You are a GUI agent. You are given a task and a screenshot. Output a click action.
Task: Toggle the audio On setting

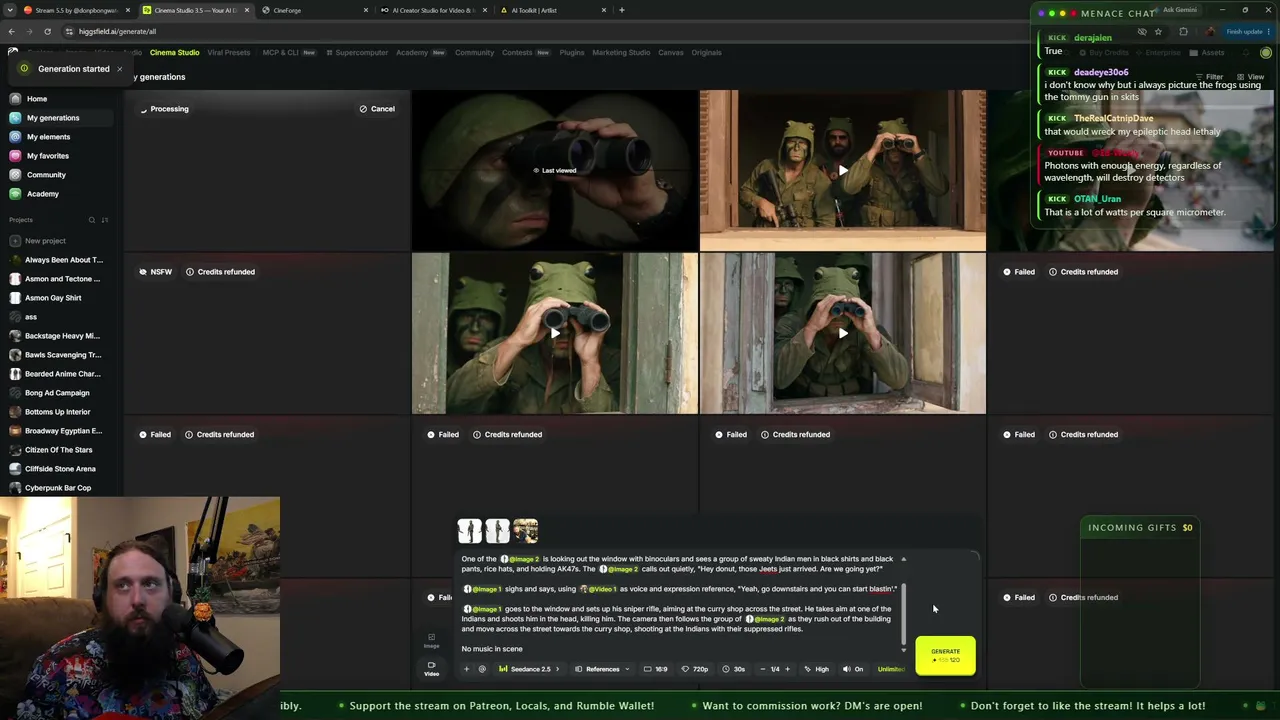click(x=853, y=669)
